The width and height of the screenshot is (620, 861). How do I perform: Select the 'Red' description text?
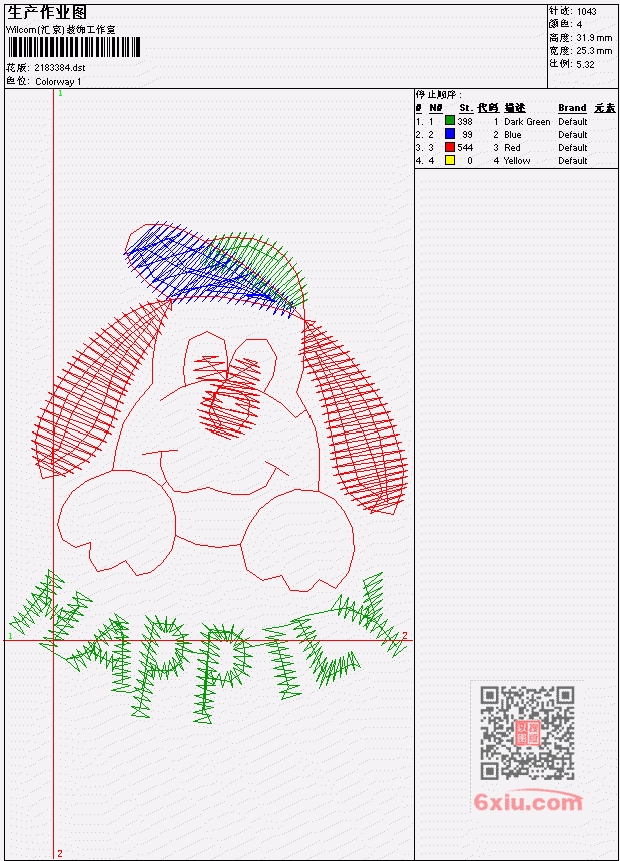click(x=512, y=148)
